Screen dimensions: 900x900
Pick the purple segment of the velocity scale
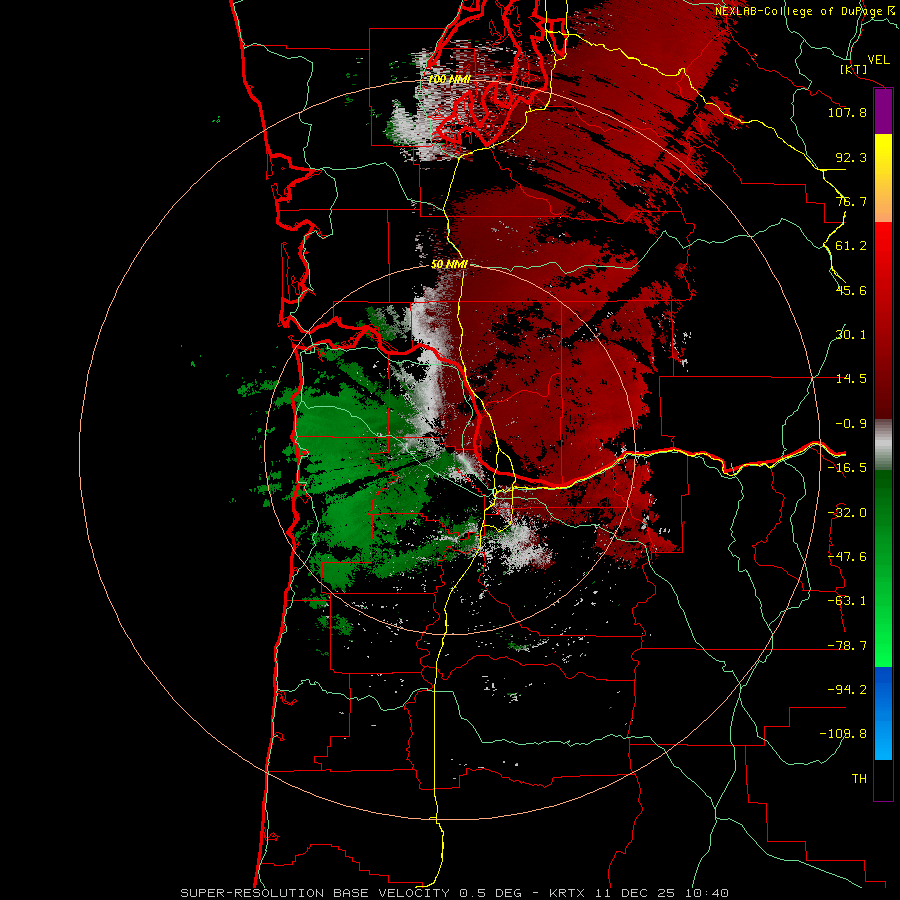[x=883, y=112]
